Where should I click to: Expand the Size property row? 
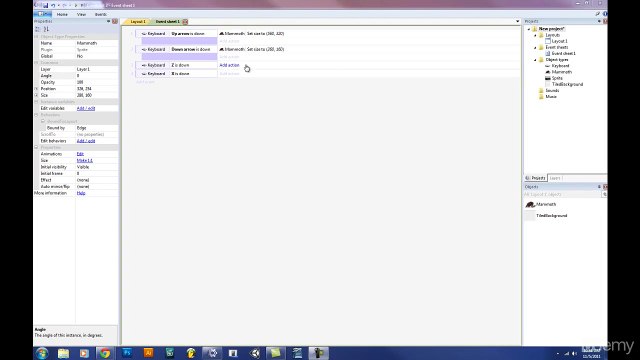click(x=36, y=96)
